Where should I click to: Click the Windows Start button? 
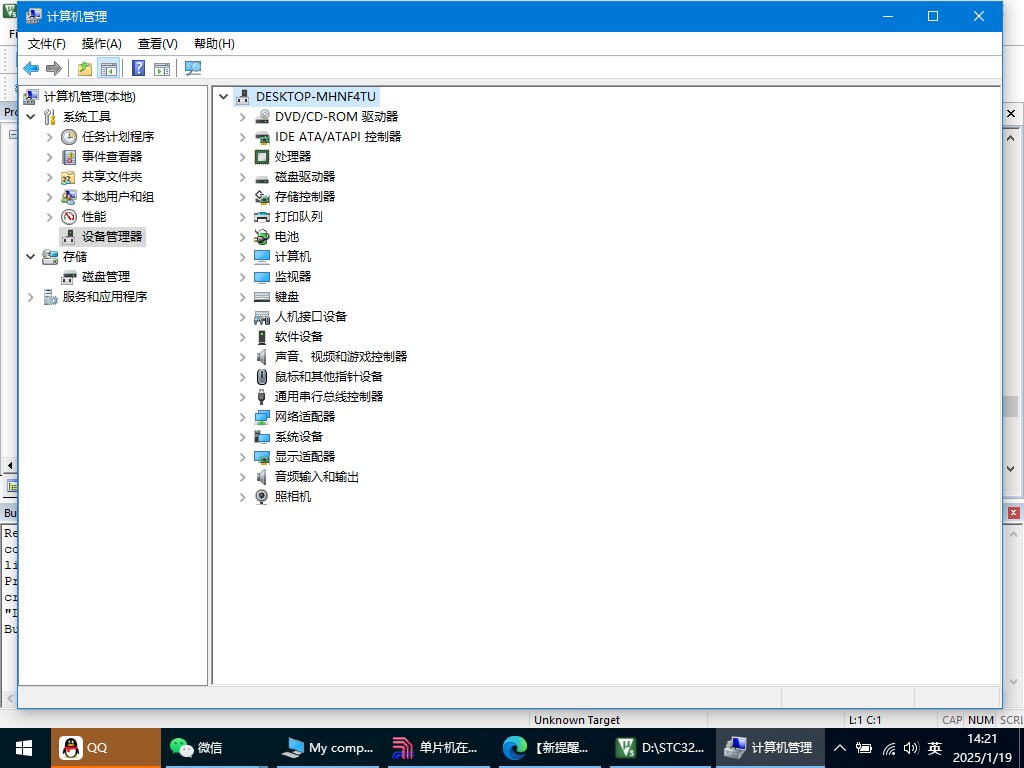[x=24, y=747]
